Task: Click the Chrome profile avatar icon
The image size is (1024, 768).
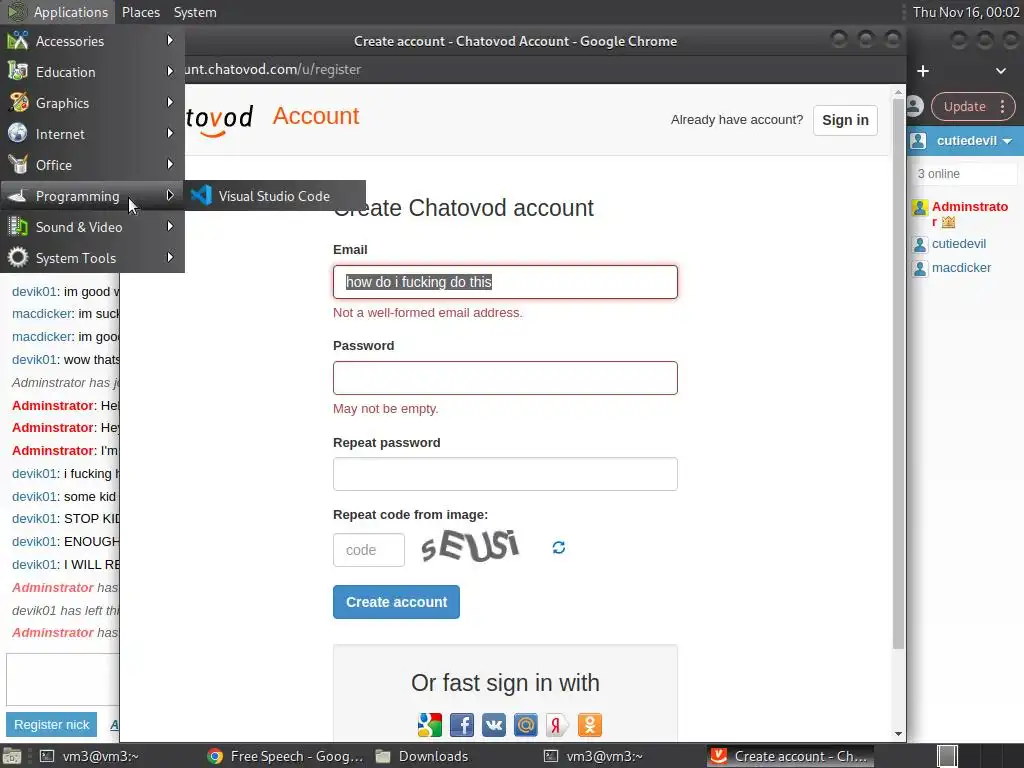Action: (x=915, y=106)
